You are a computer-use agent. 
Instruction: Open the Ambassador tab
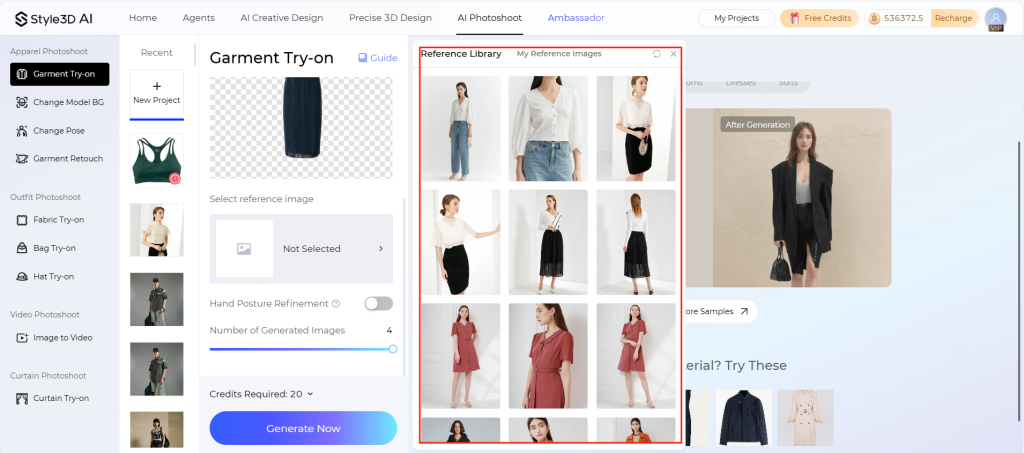[576, 18]
